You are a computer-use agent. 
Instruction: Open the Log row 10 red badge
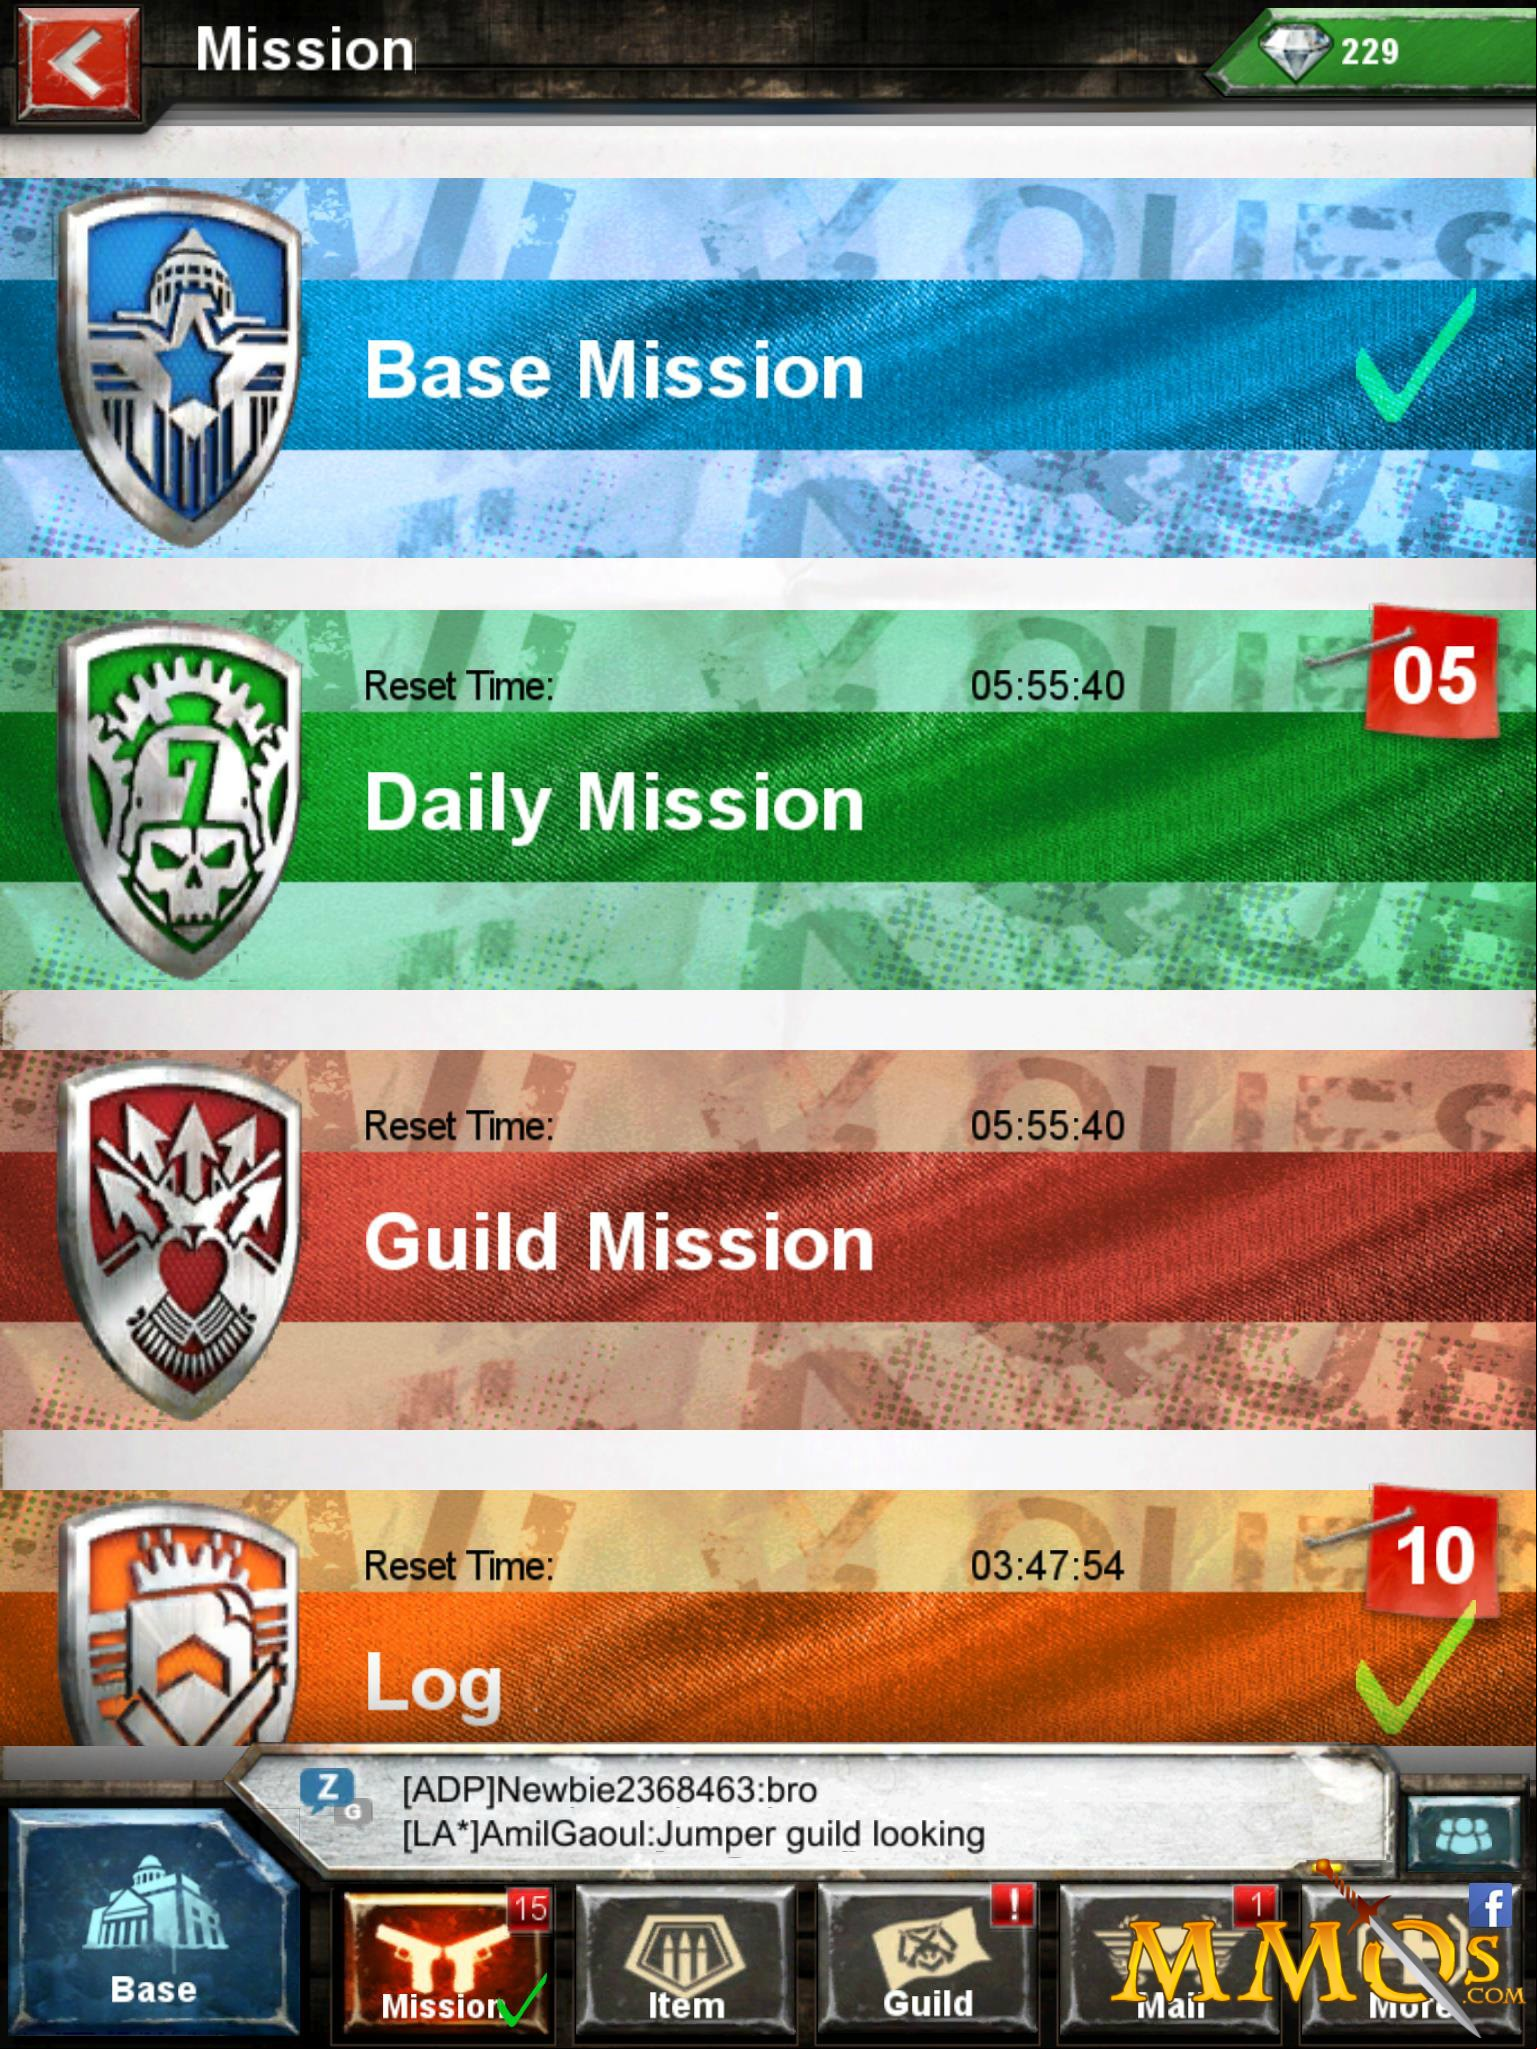click(1433, 1554)
